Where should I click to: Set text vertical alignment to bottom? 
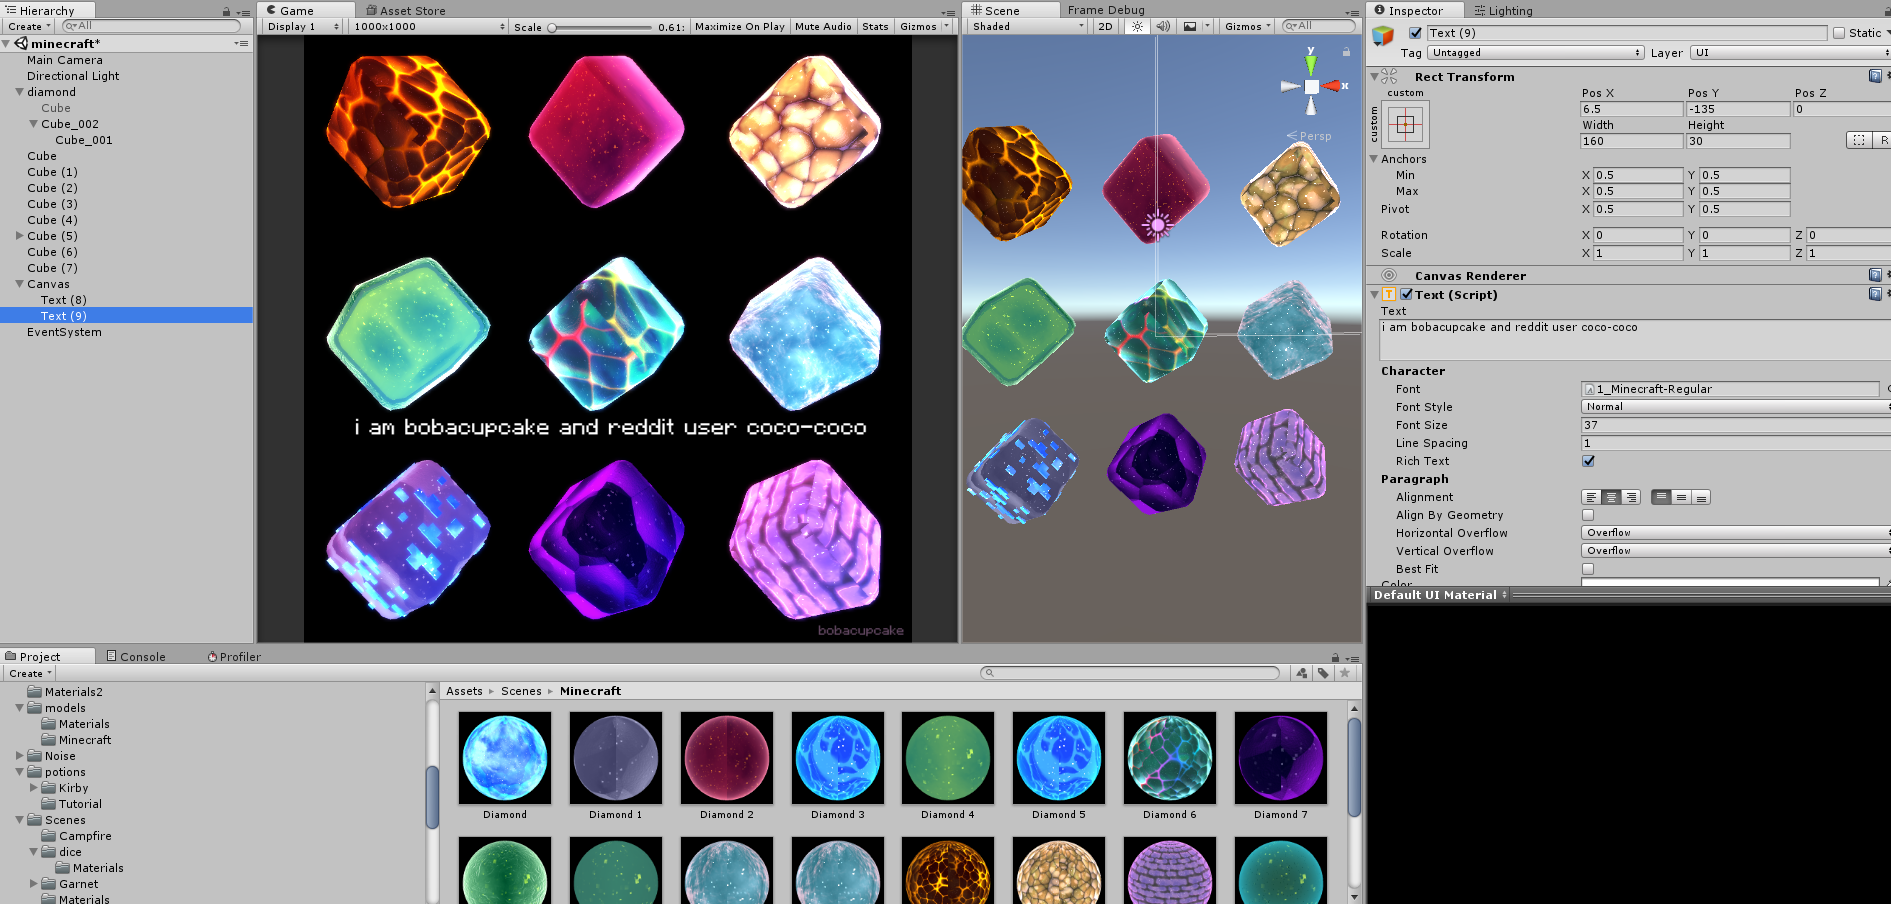[x=1701, y=497]
